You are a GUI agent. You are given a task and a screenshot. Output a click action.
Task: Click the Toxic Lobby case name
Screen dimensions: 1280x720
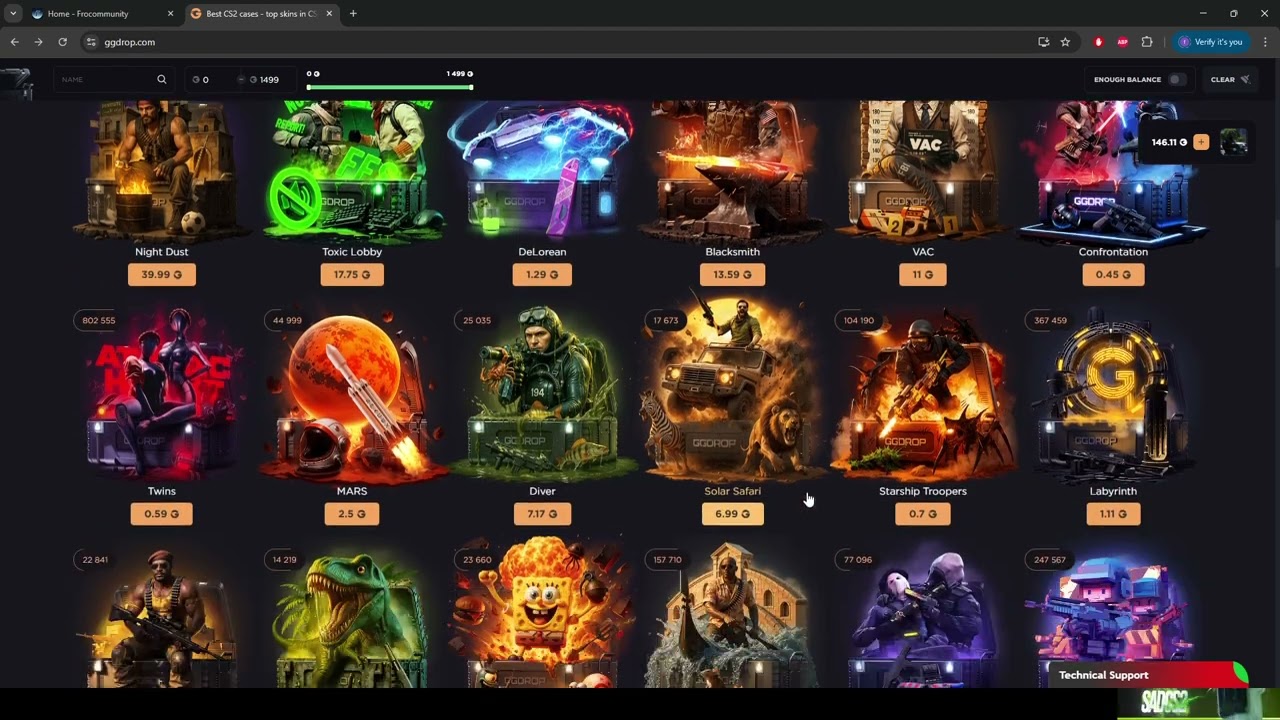(x=352, y=252)
